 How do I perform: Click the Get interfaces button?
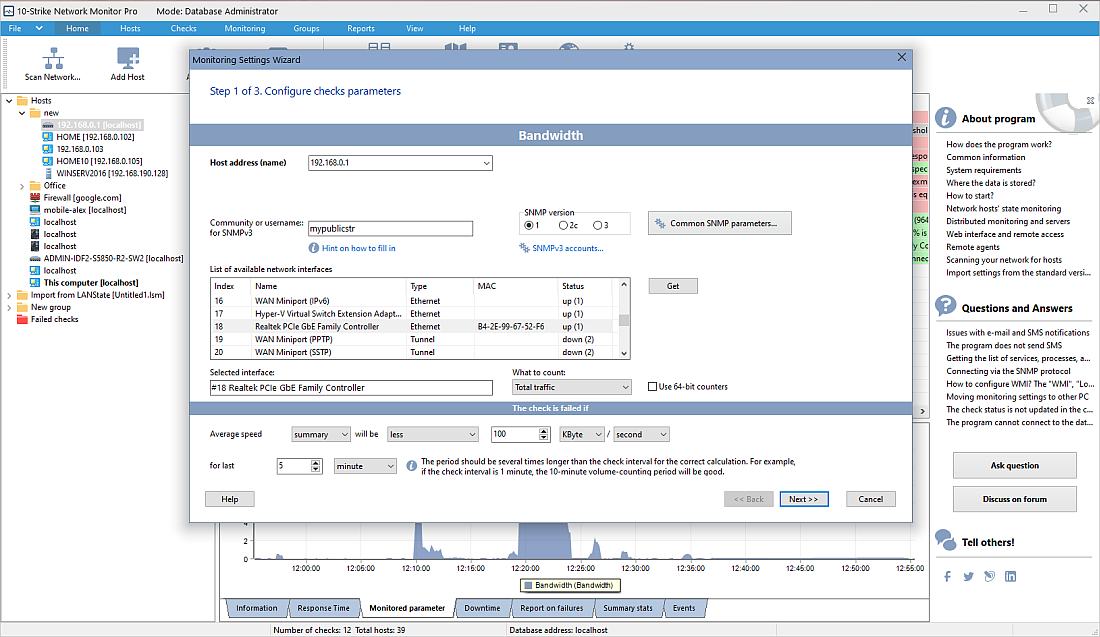(x=673, y=286)
